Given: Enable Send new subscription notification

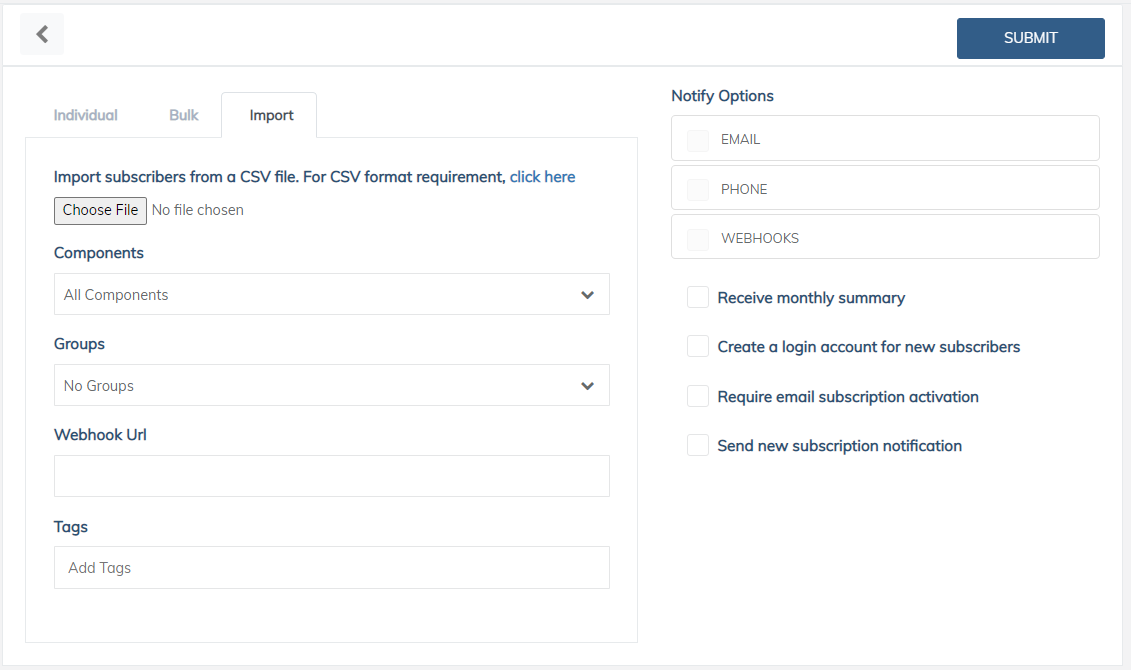Looking at the screenshot, I should [697, 445].
